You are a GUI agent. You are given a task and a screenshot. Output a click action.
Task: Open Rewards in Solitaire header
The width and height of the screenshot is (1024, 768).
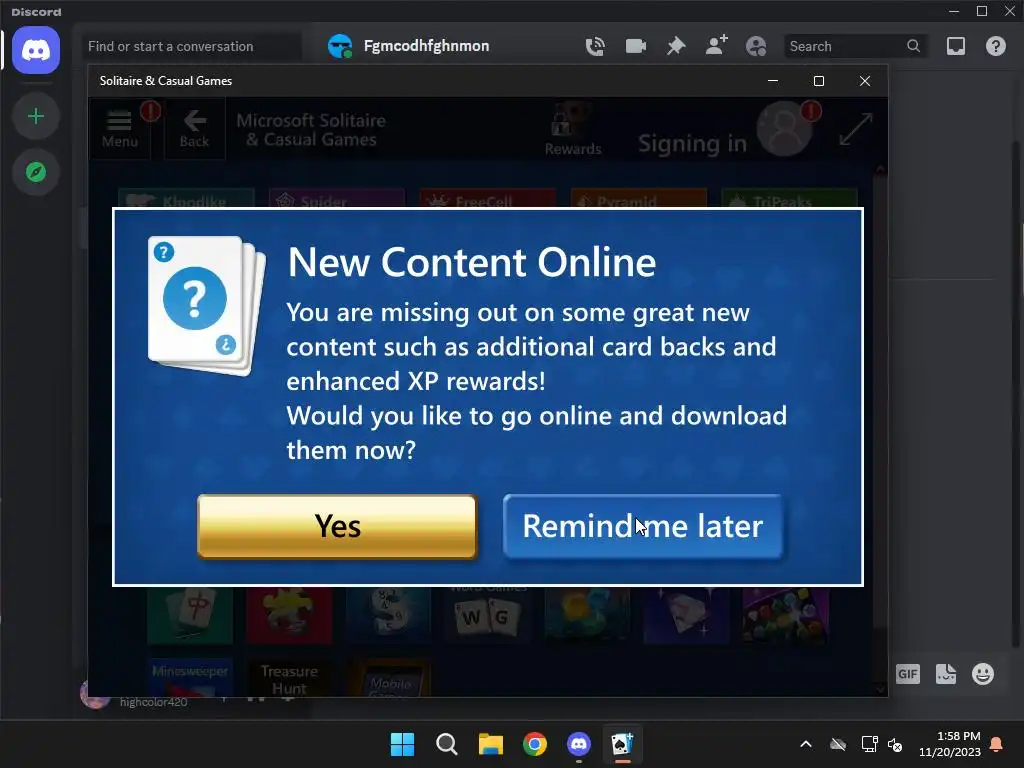(x=573, y=130)
